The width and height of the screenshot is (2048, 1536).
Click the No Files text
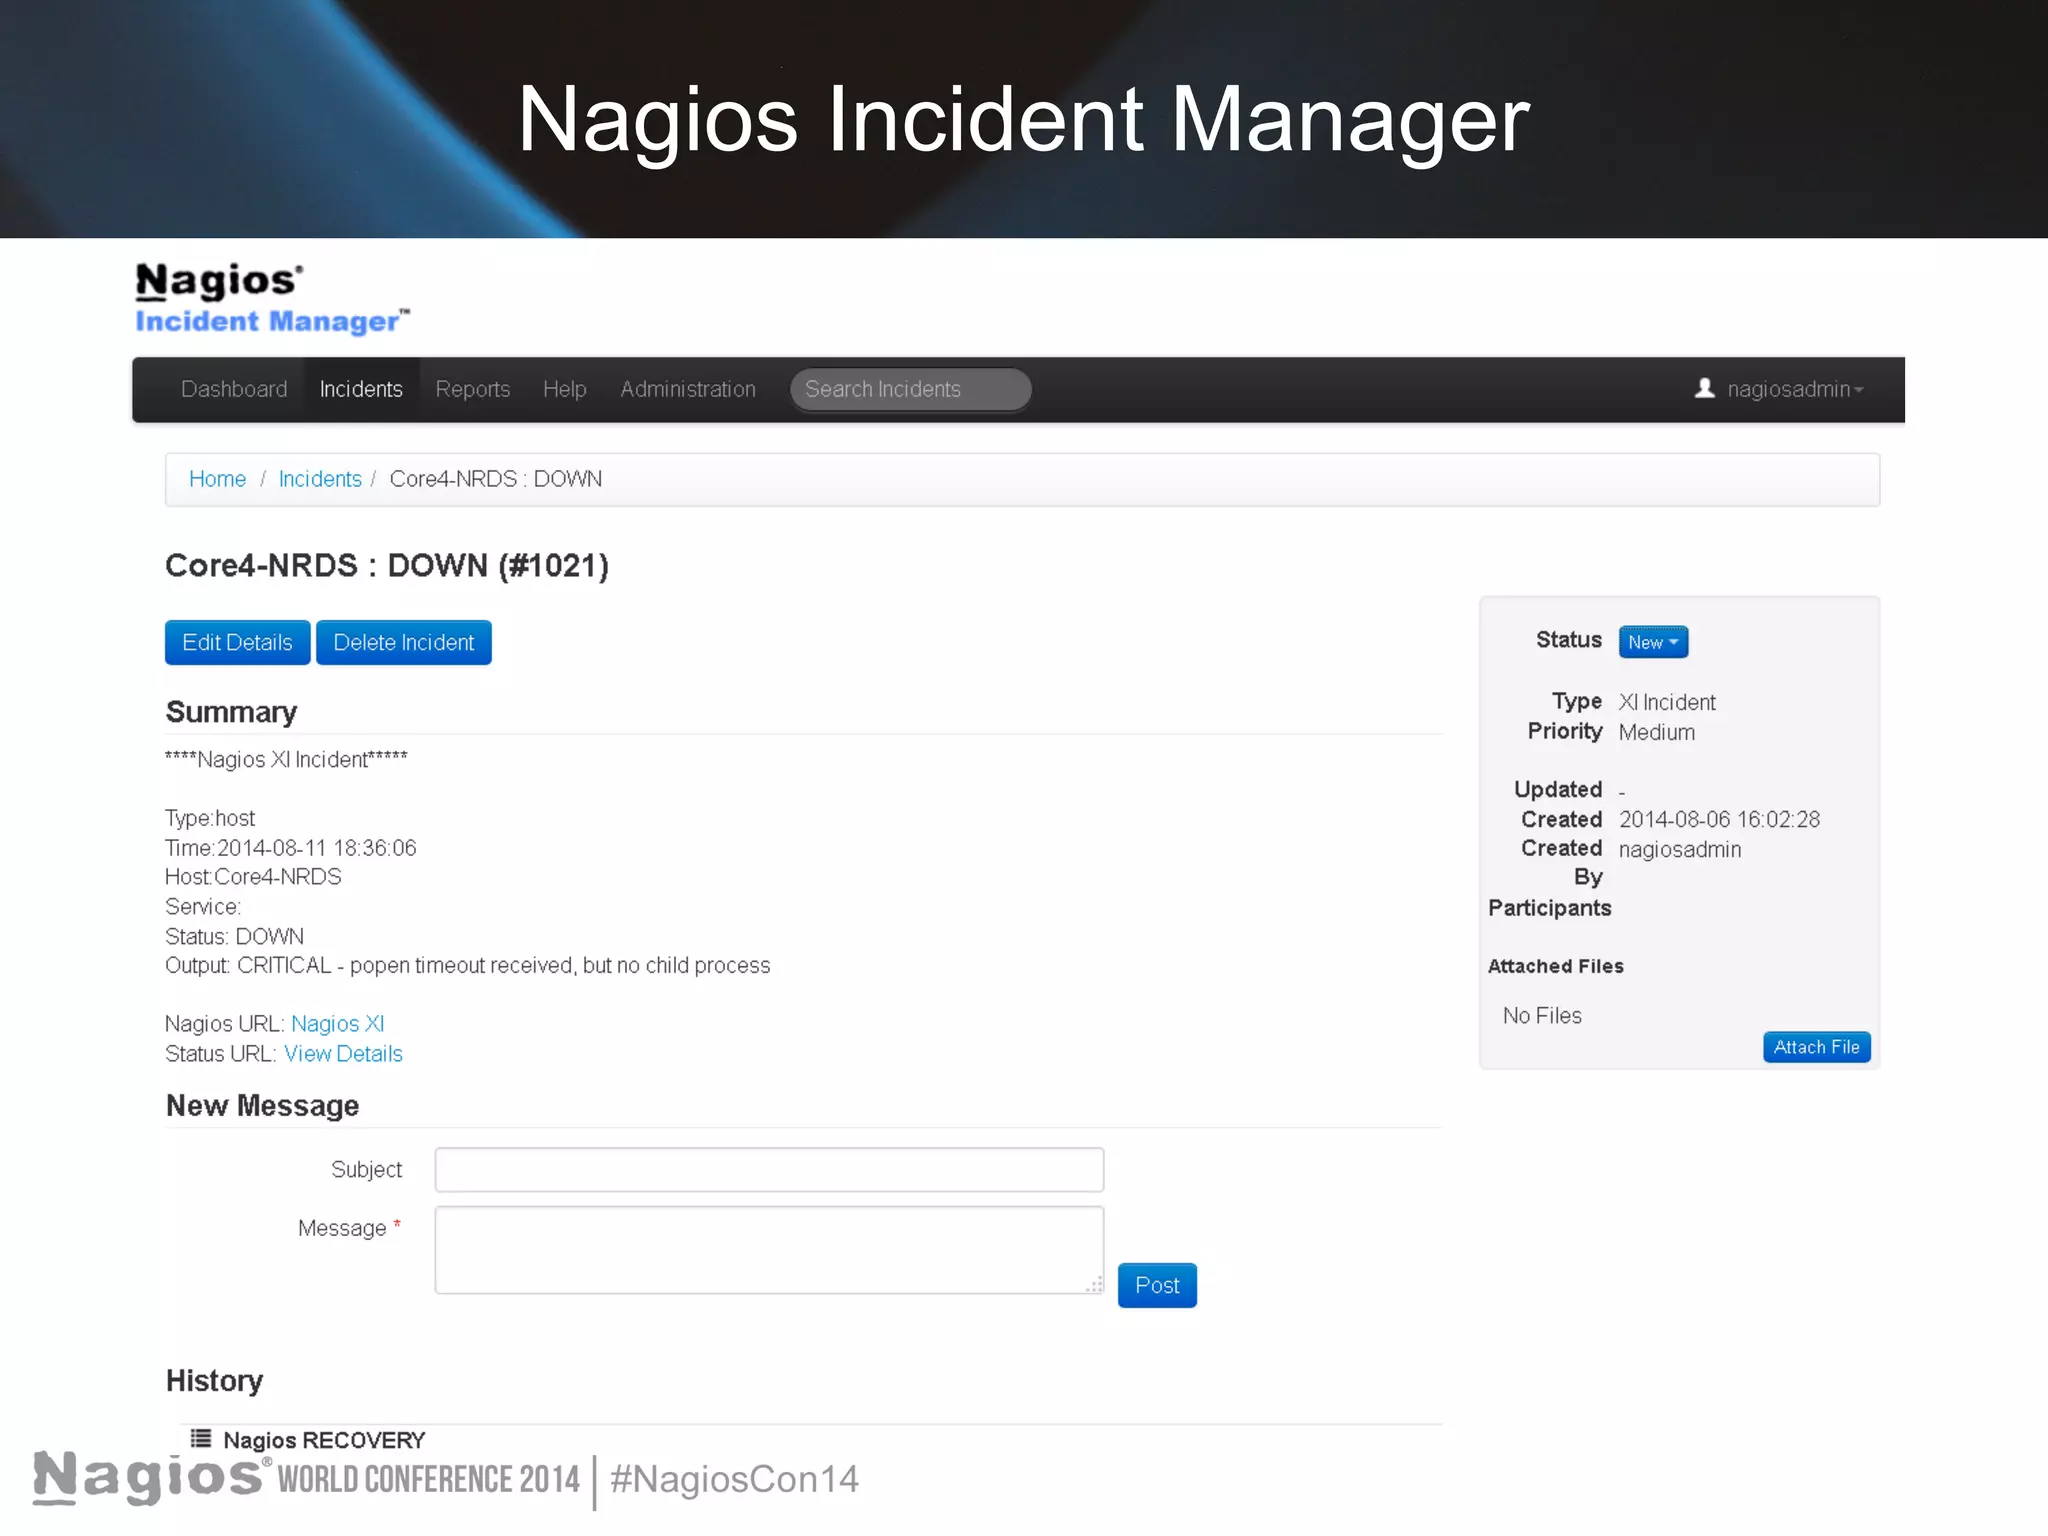click(1542, 1016)
